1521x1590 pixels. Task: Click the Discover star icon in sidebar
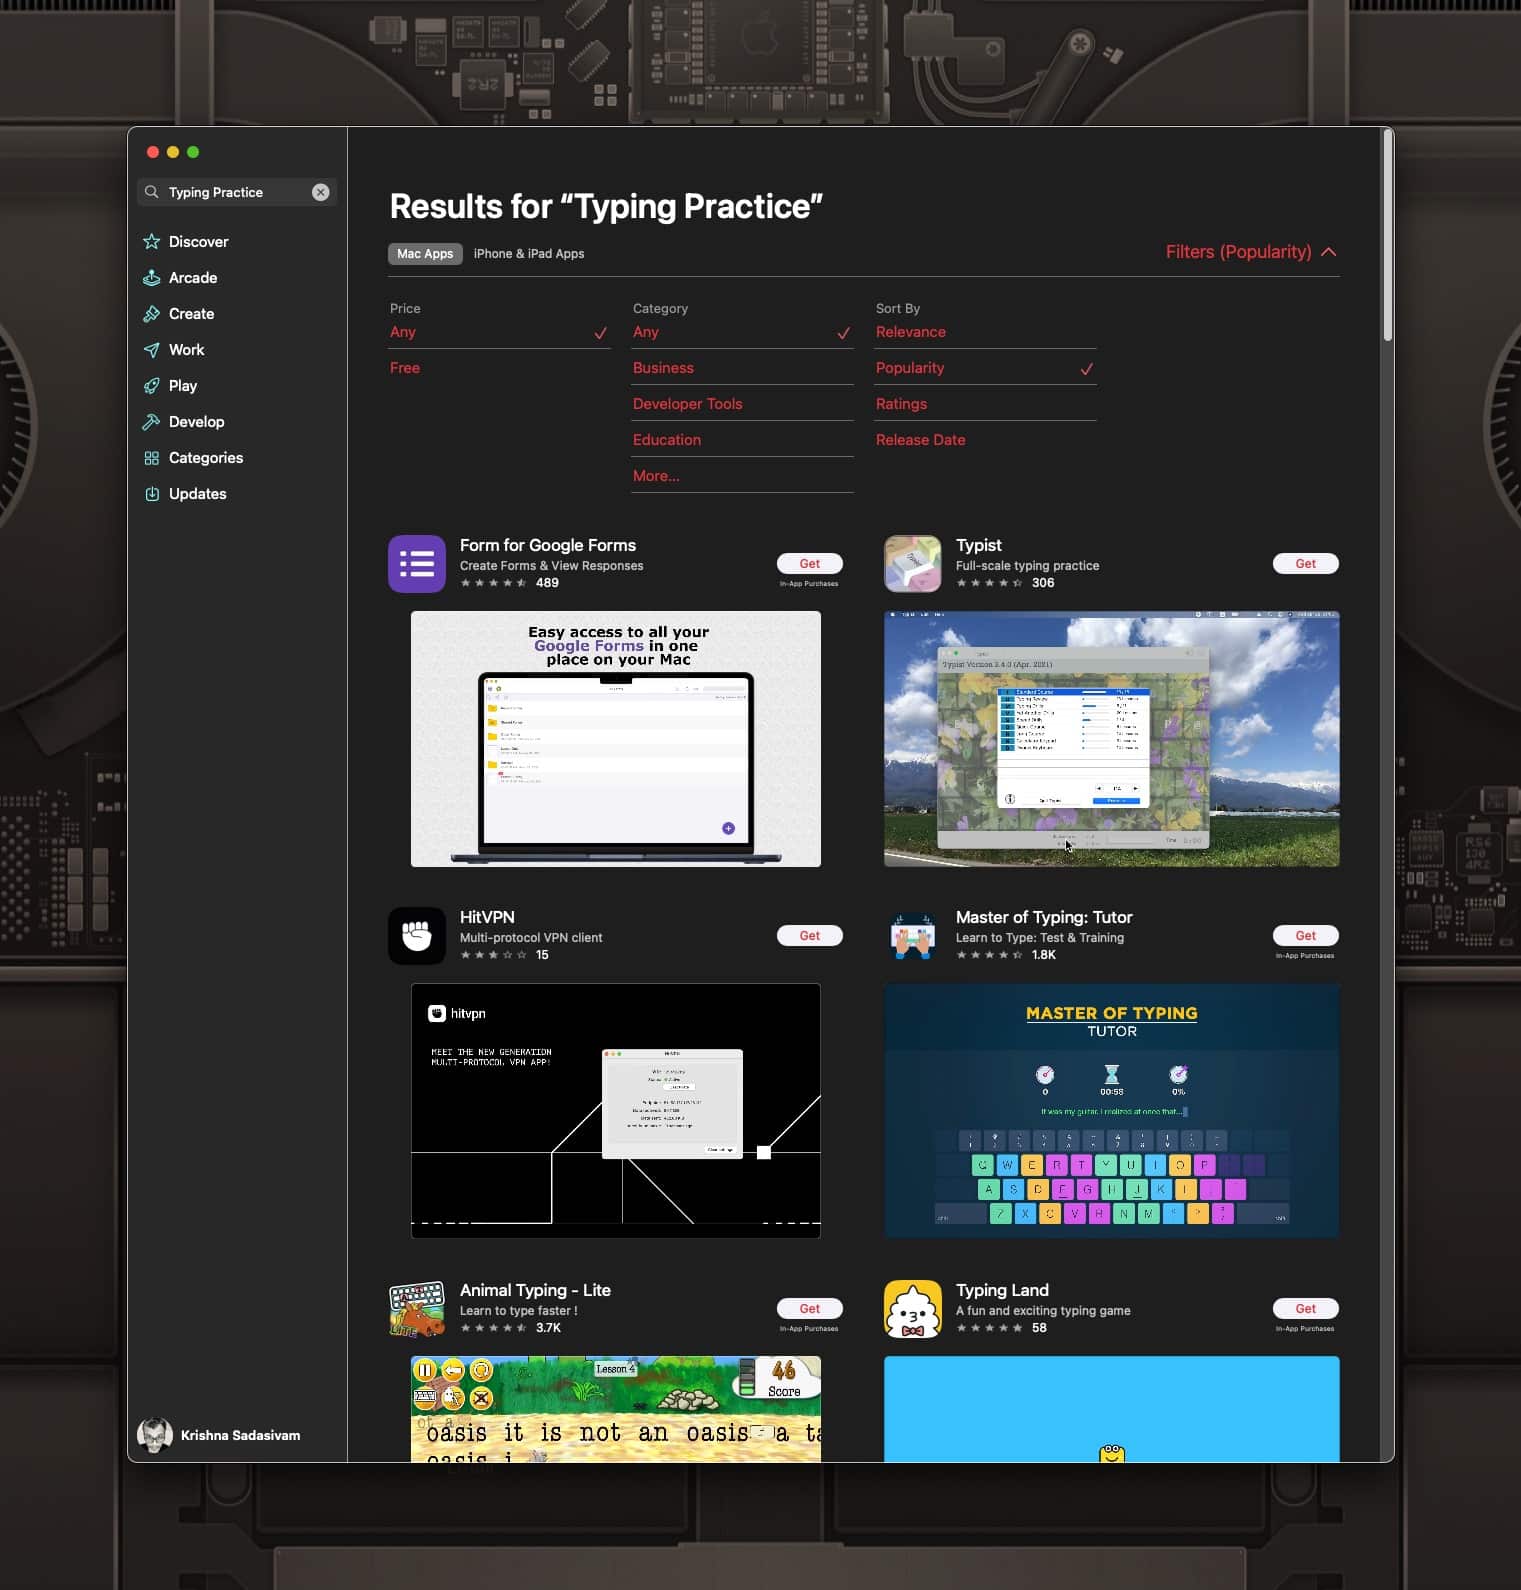click(152, 242)
